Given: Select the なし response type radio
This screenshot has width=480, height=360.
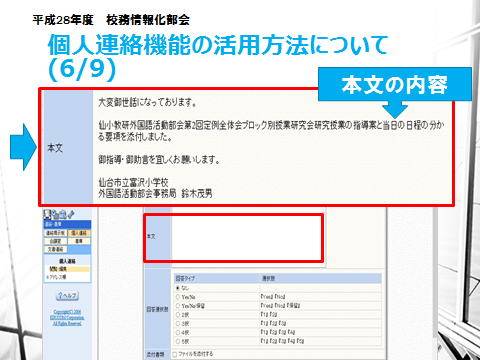Looking at the screenshot, I should point(178,287).
